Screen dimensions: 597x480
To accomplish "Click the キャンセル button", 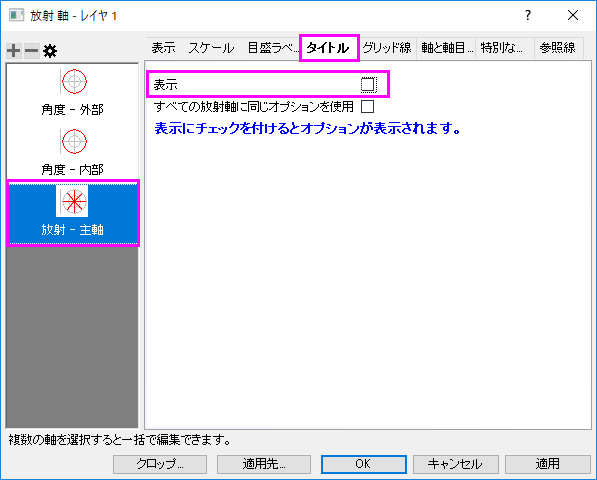I will tap(455, 464).
